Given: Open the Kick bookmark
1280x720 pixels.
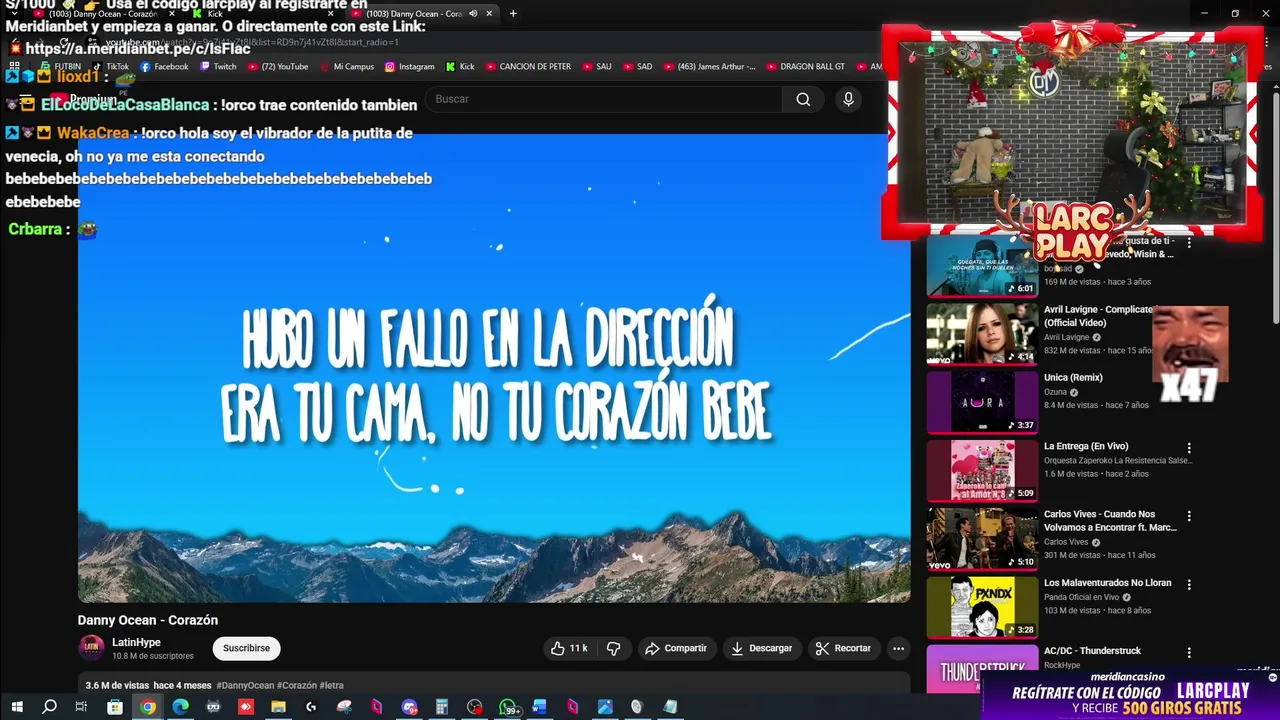Looking at the screenshot, I should tap(460, 66).
